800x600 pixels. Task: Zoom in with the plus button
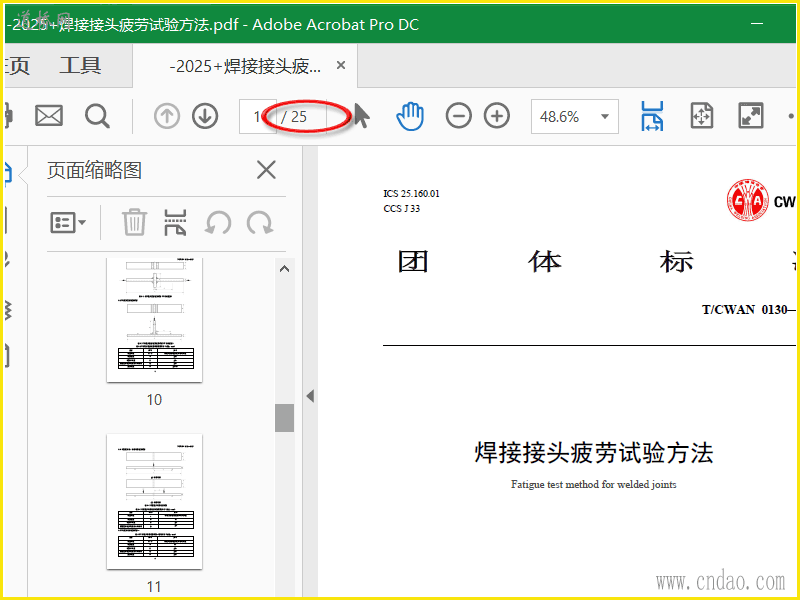(x=497, y=116)
